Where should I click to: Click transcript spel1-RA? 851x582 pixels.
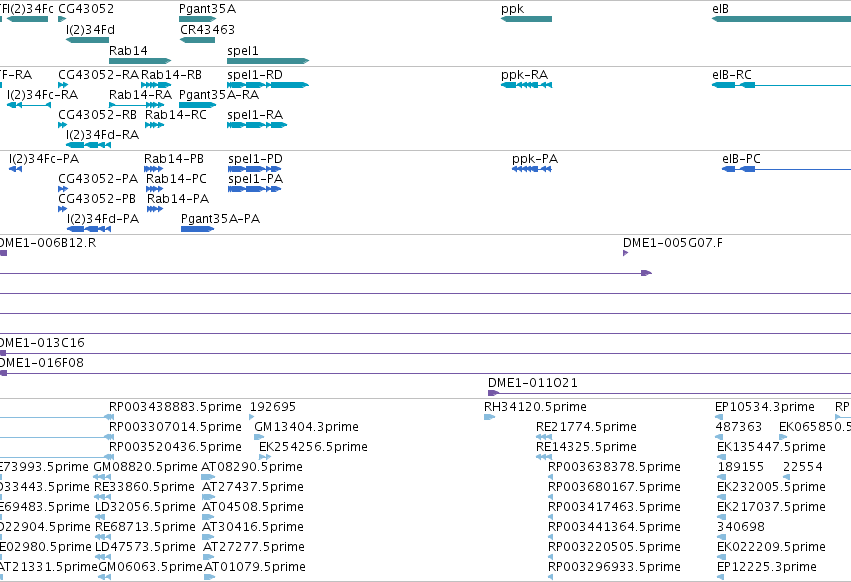[257, 125]
